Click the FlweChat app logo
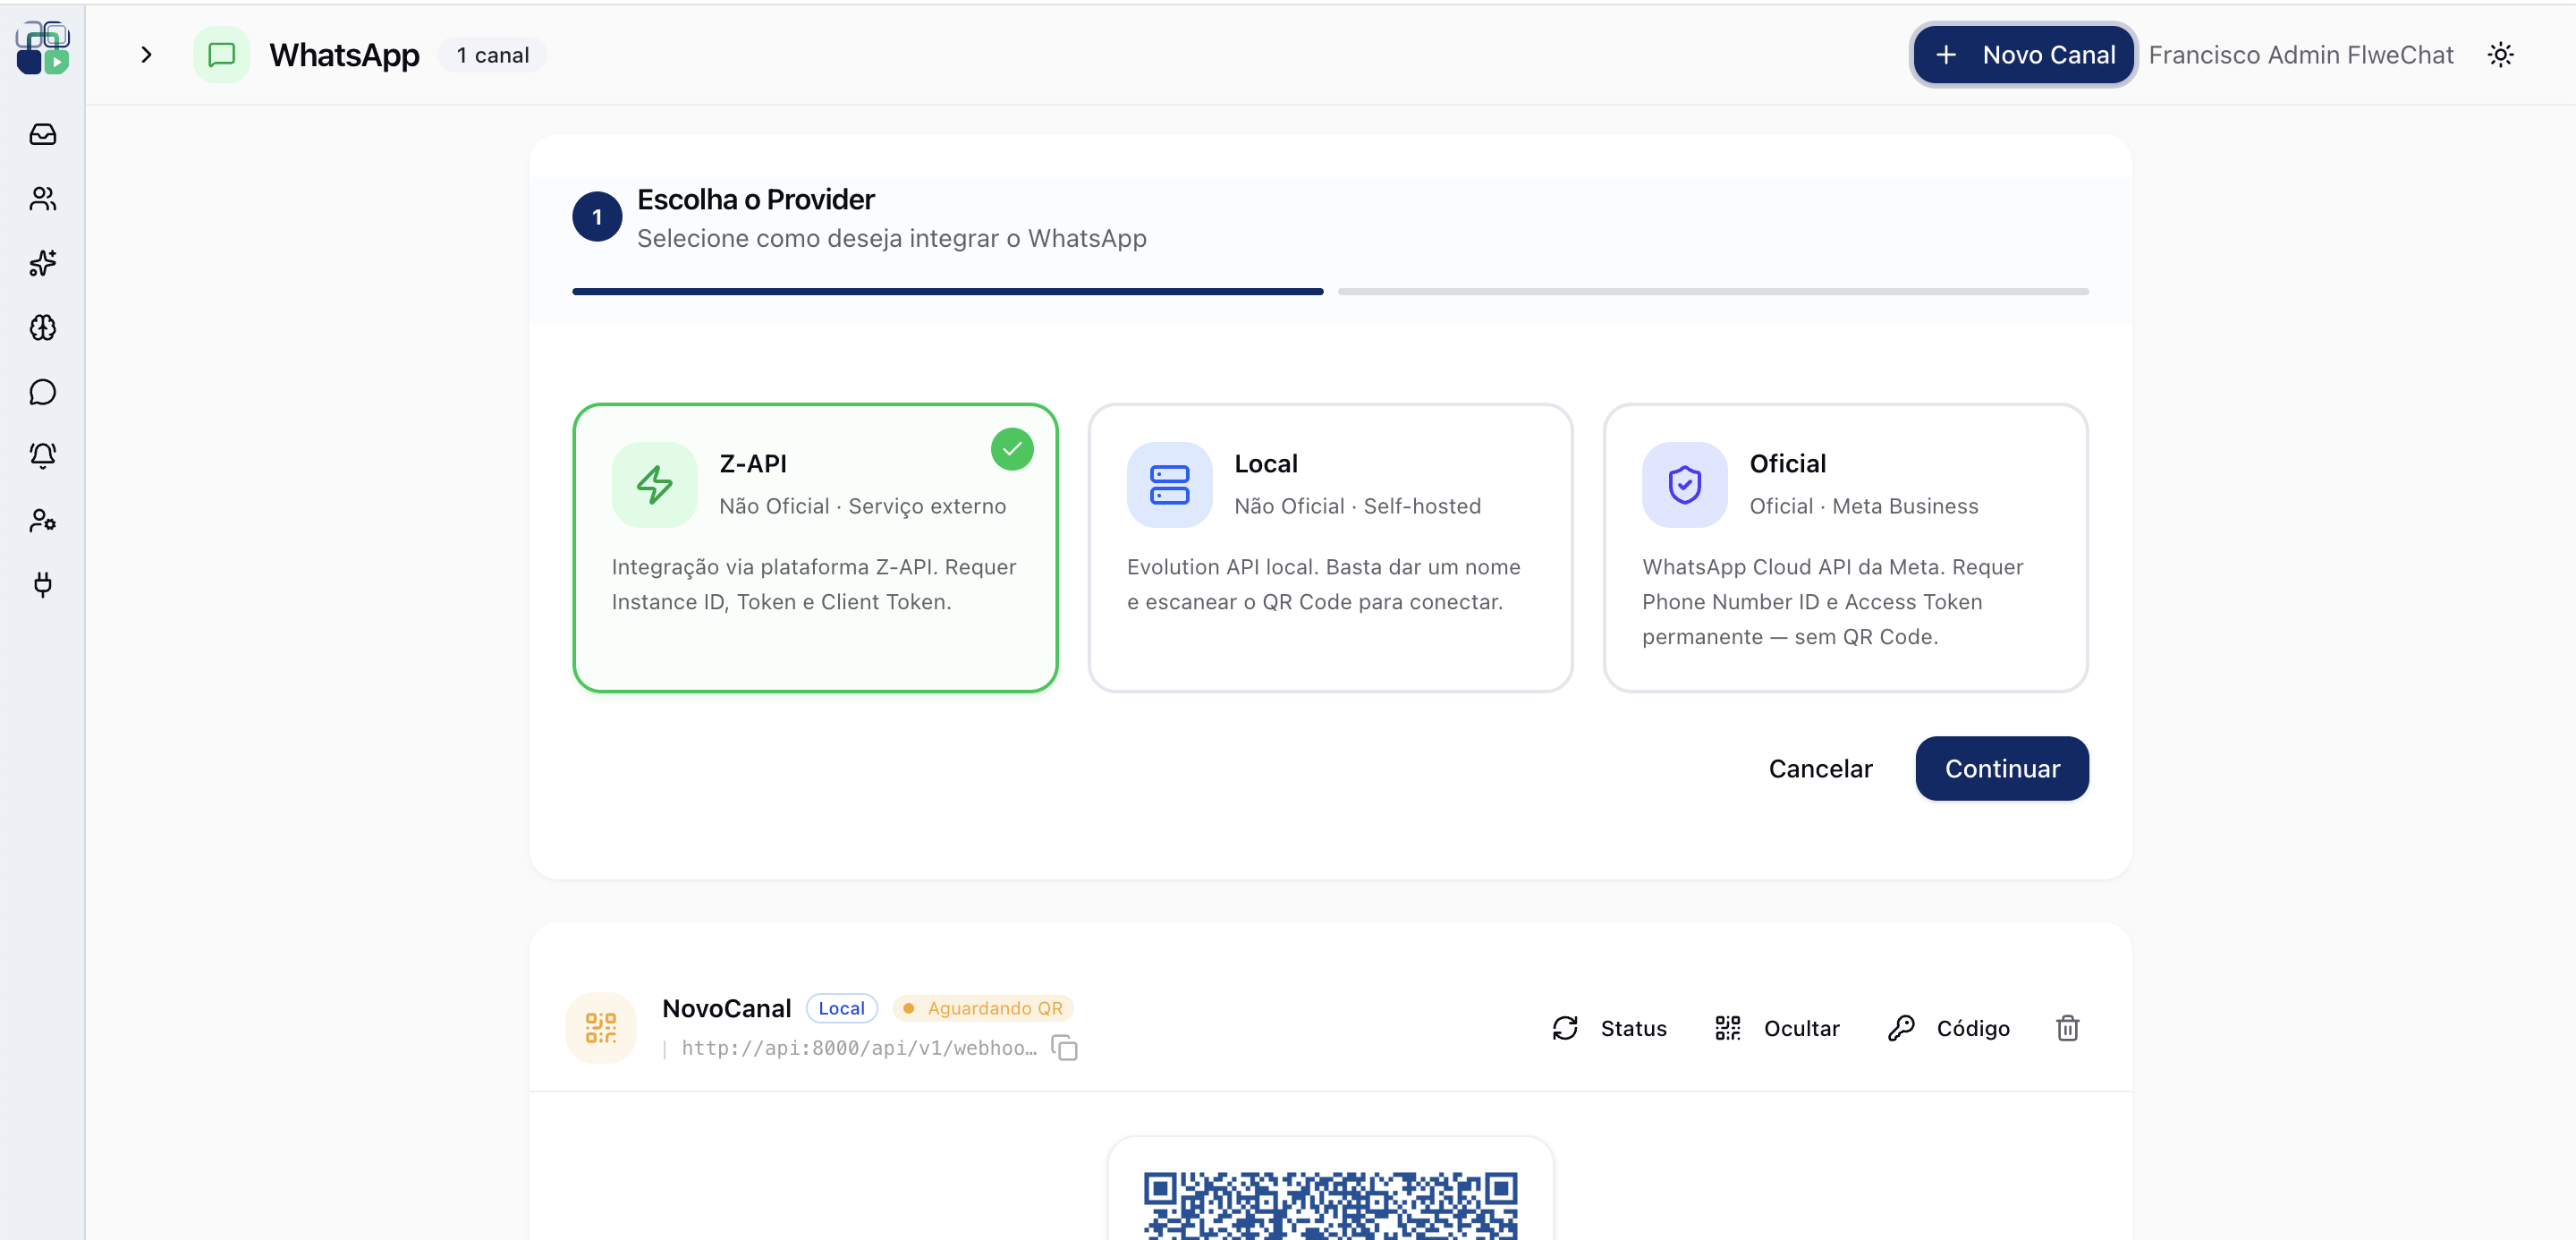The image size is (2576, 1240). 43,48
